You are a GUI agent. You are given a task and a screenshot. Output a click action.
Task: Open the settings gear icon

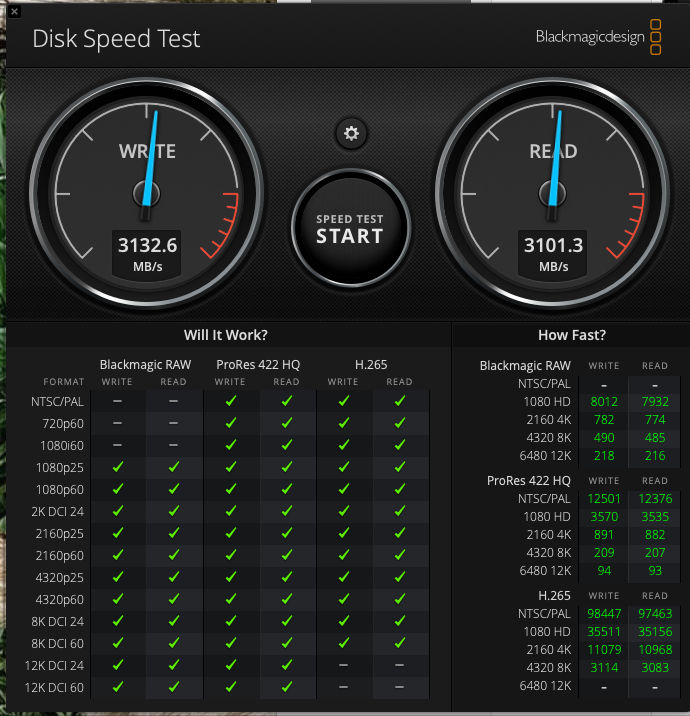click(x=351, y=134)
